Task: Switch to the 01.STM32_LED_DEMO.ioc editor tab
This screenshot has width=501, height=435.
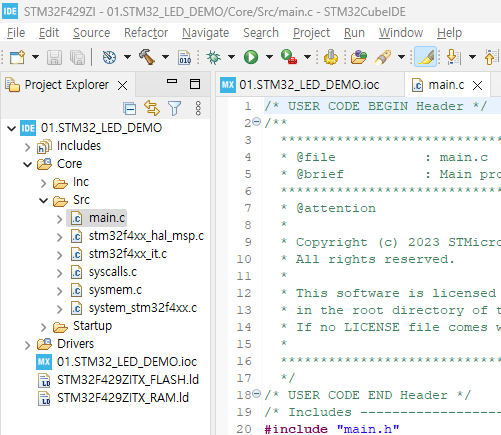Action: click(309, 85)
